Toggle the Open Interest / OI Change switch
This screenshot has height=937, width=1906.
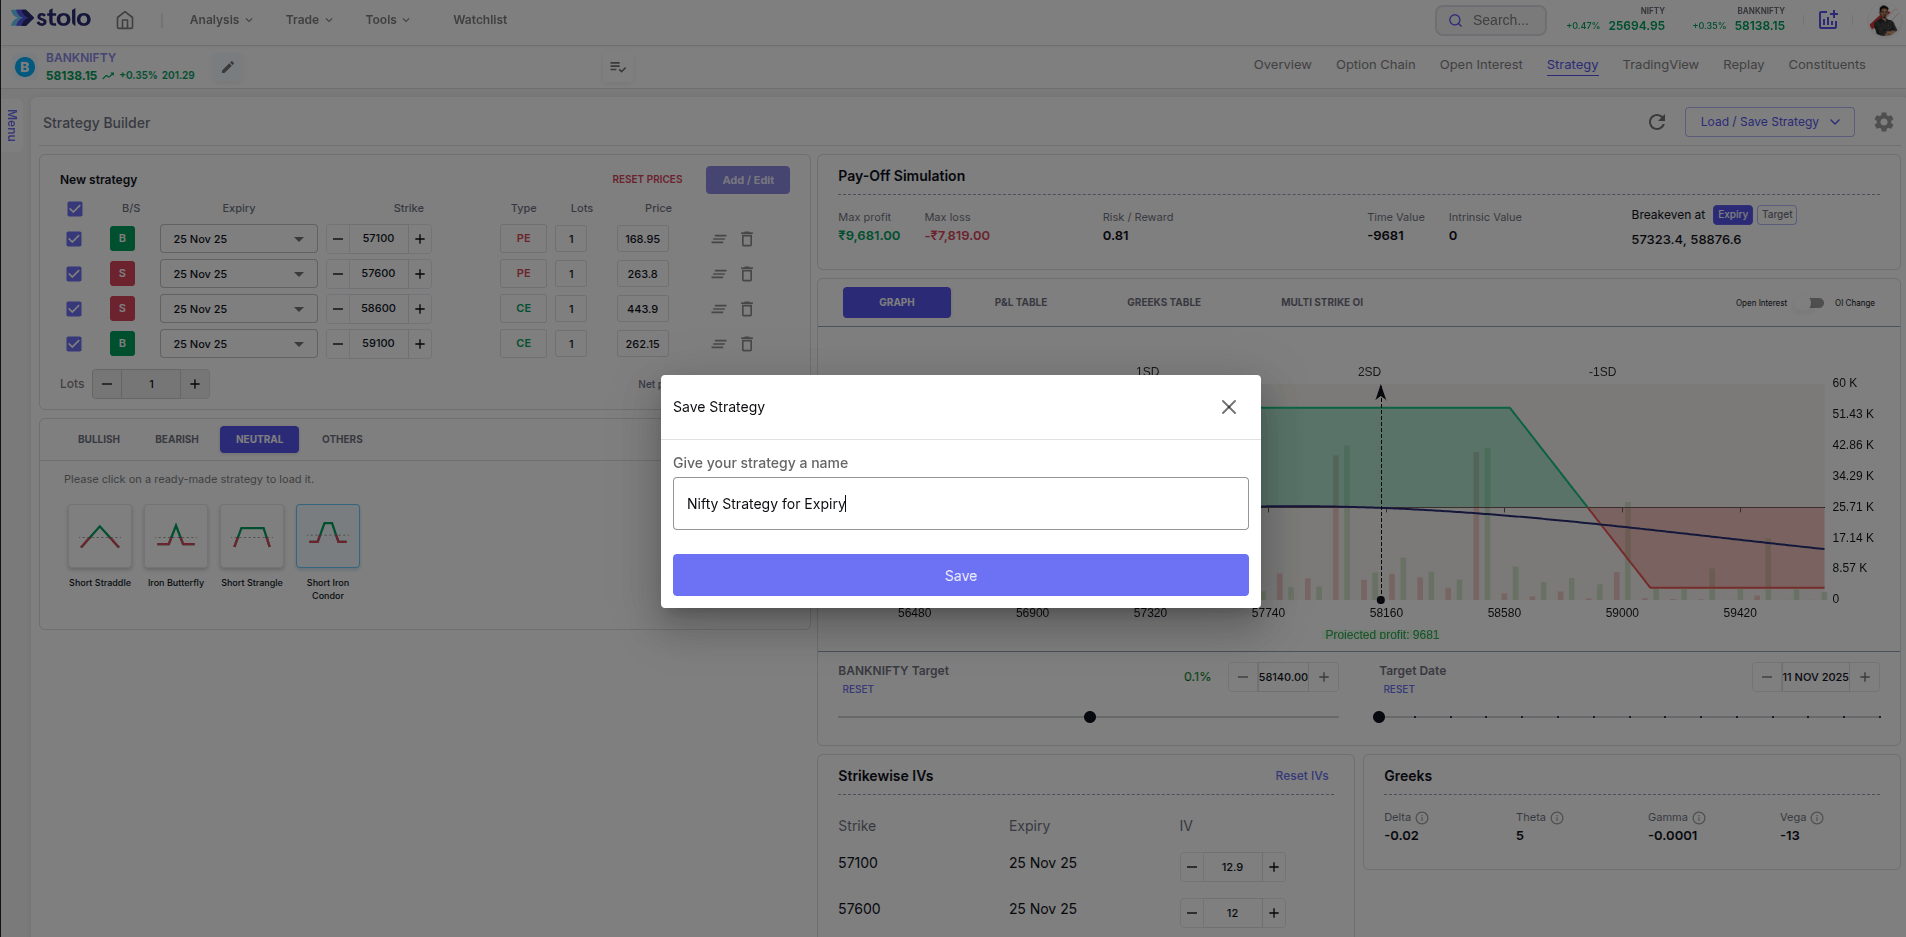pos(1811,303)
